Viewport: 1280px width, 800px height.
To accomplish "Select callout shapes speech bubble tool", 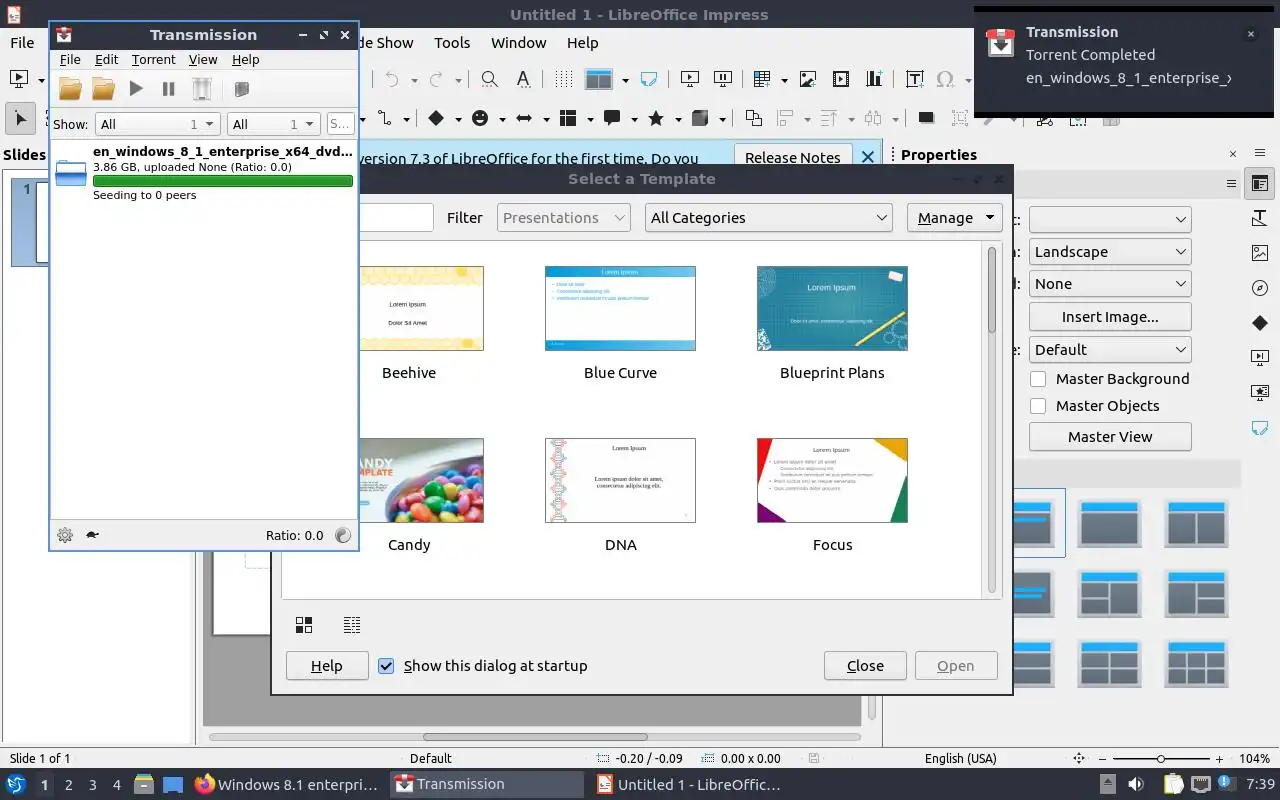I will click(x=612, y=118).
